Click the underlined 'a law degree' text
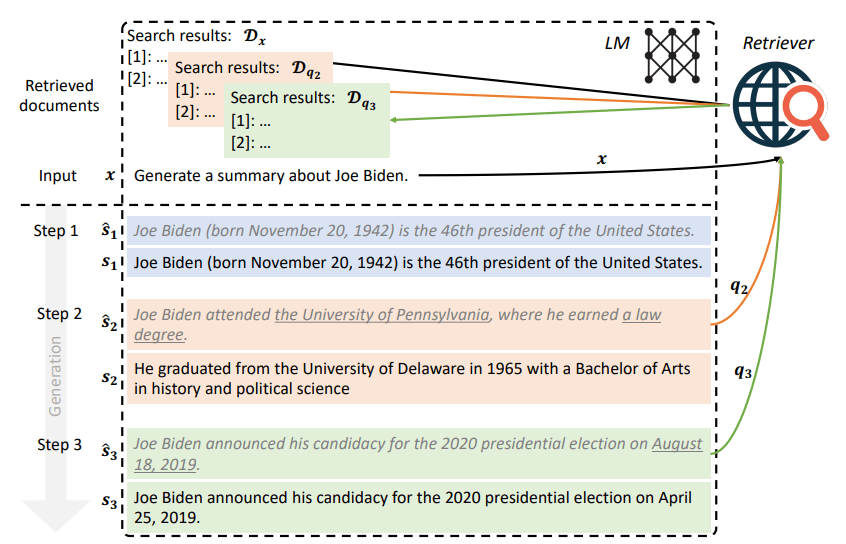Image resolution: width=846 pixels, height=544 pixels. 640,315
